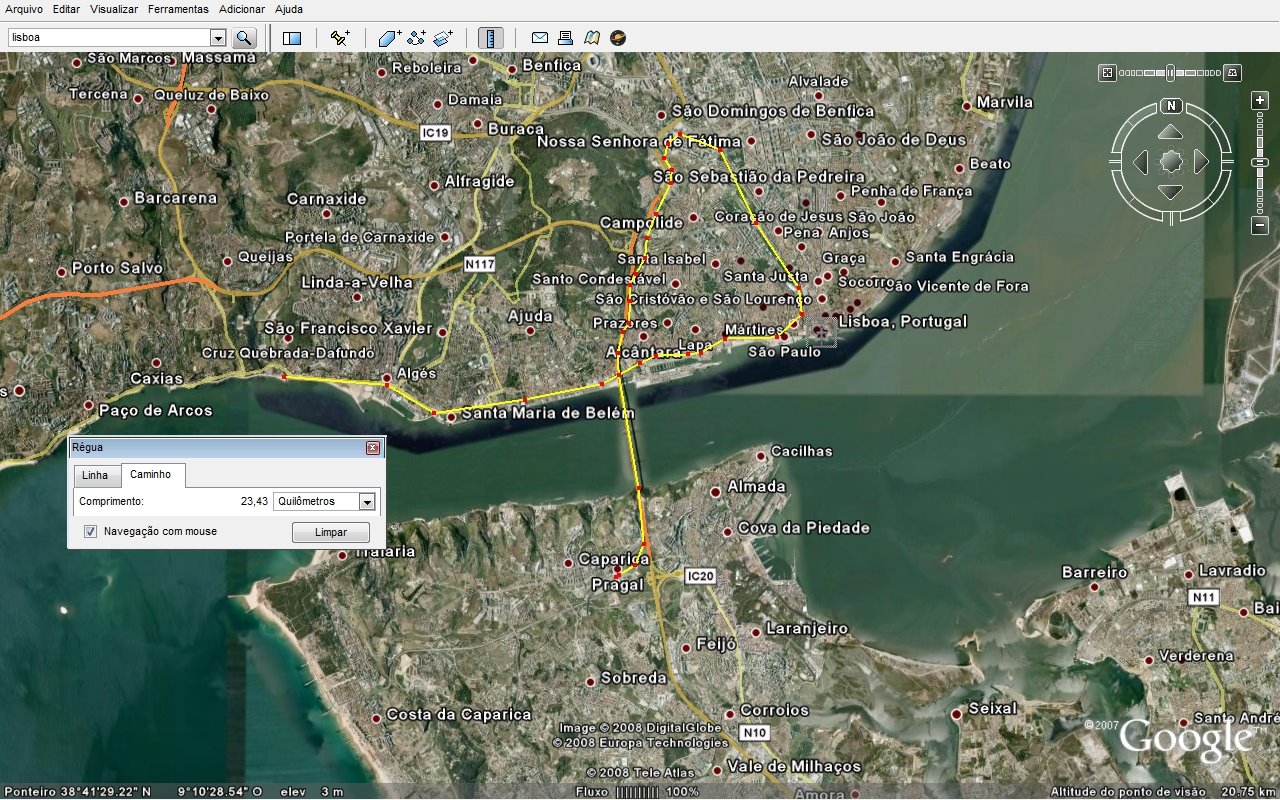Viewport: 1280px width, 800px height.
Task: Click the look up arrow on compass
Action: coord(1171,133)
